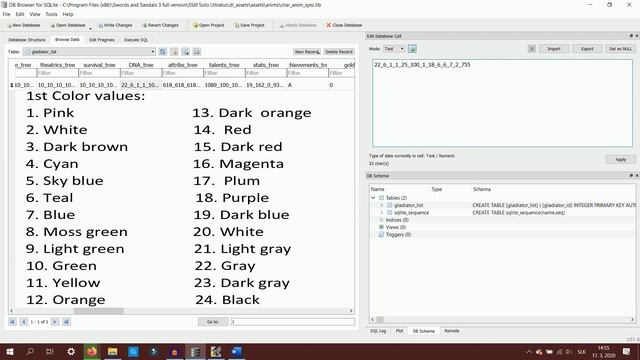Viewport: 640px width, 360px height.
Task: Open the Tools menu
Action: click(51, 14)
